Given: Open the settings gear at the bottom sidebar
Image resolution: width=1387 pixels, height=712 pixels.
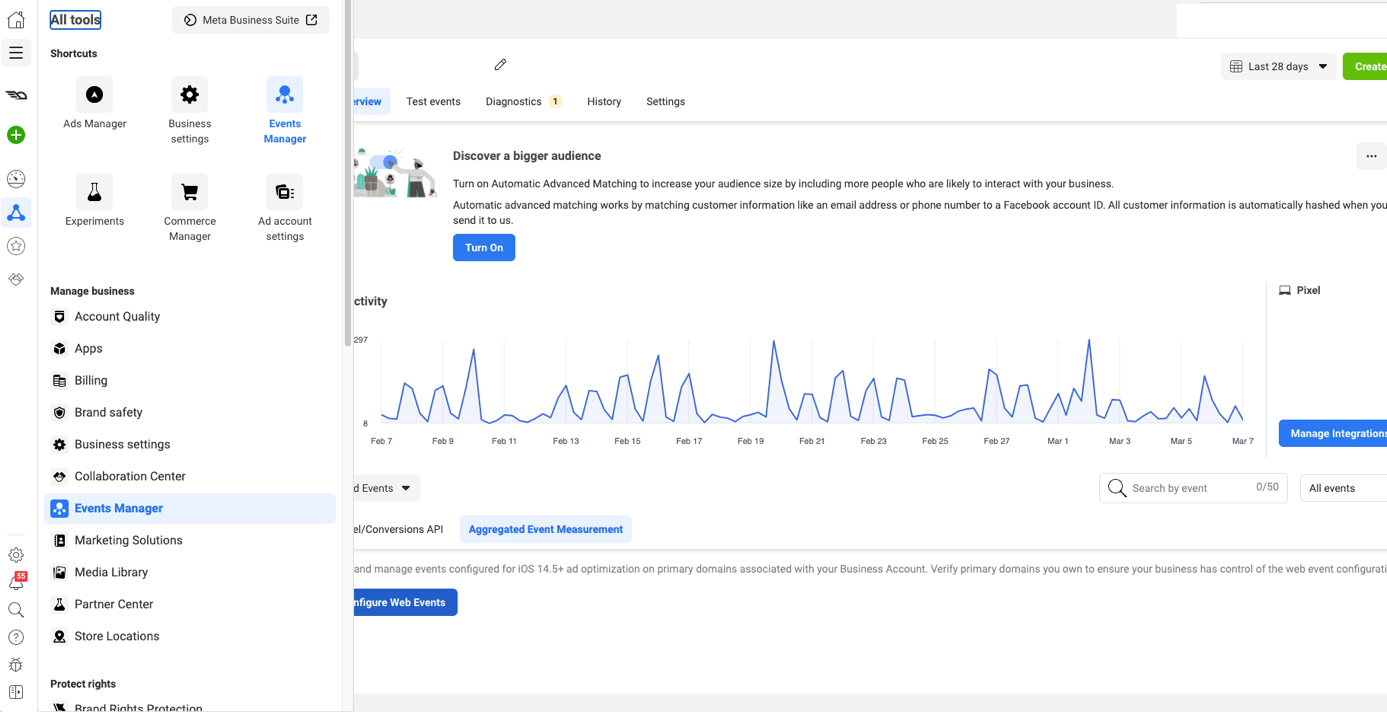Looking at the screenshot, I should tap(15, 555).
